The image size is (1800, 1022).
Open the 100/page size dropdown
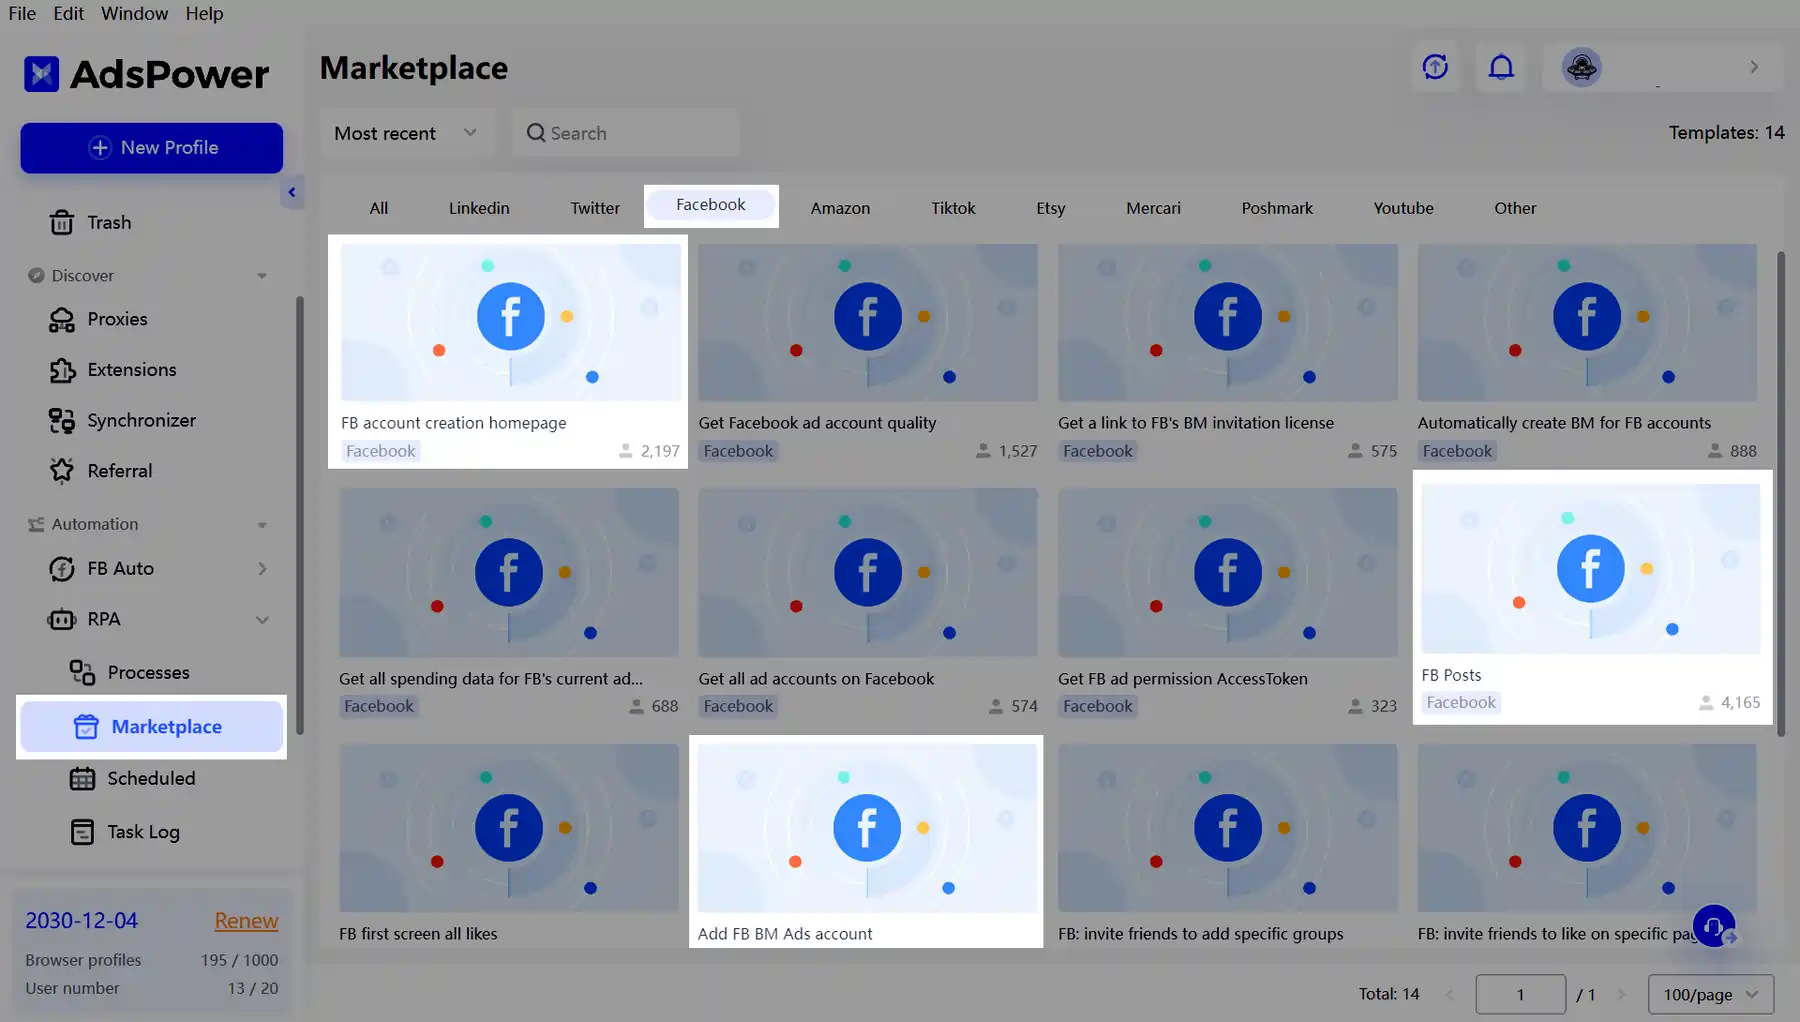(x=1711, y=994)
